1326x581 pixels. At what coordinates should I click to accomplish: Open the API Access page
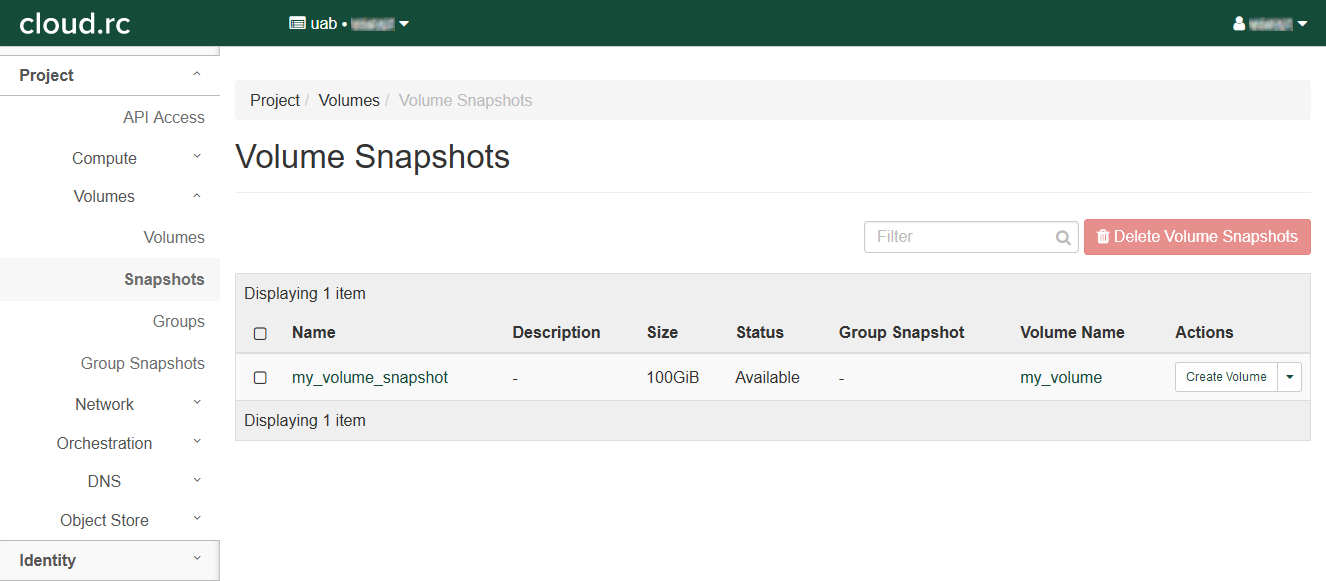tap(163, 117)
